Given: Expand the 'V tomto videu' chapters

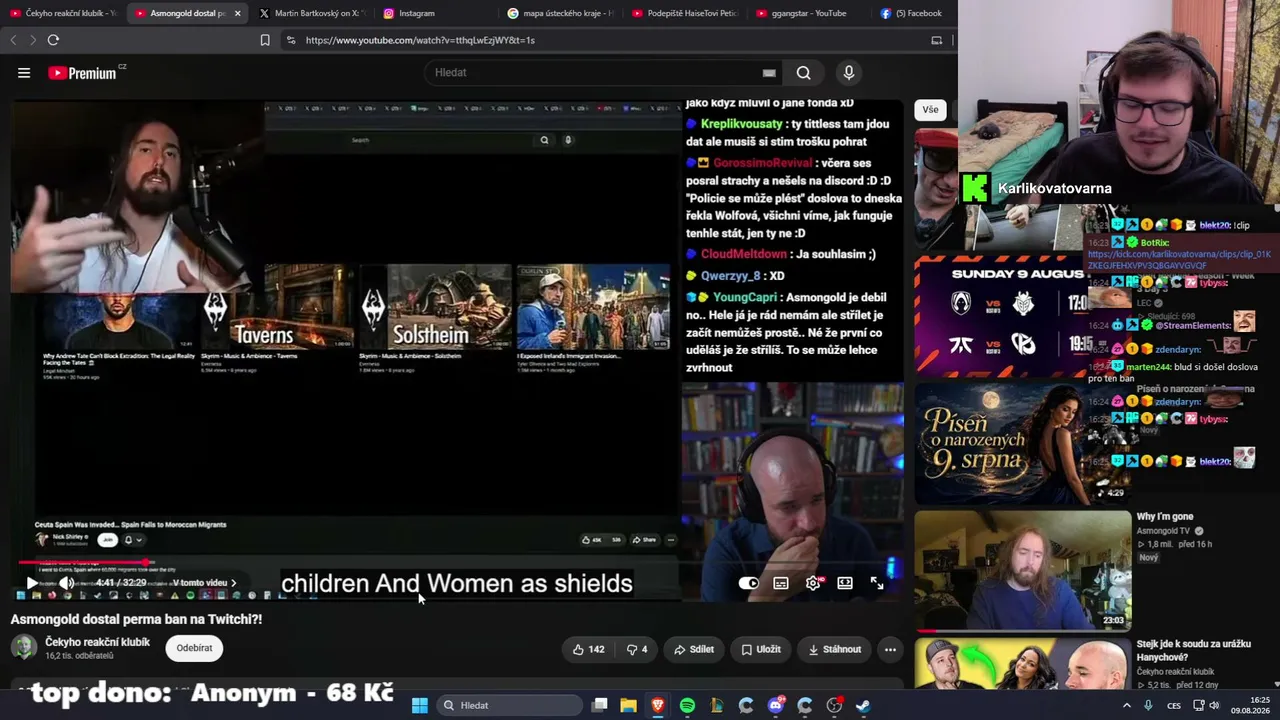Looking at the screenshot, I should click(x=205, y=583).
